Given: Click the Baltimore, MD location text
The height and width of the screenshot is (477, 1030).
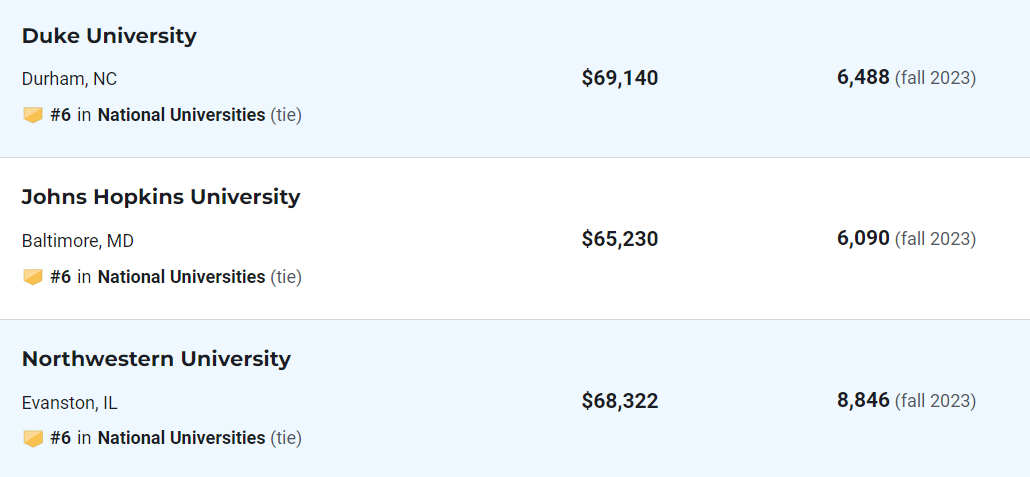Looking at the screenshot, I should [78, 241].
